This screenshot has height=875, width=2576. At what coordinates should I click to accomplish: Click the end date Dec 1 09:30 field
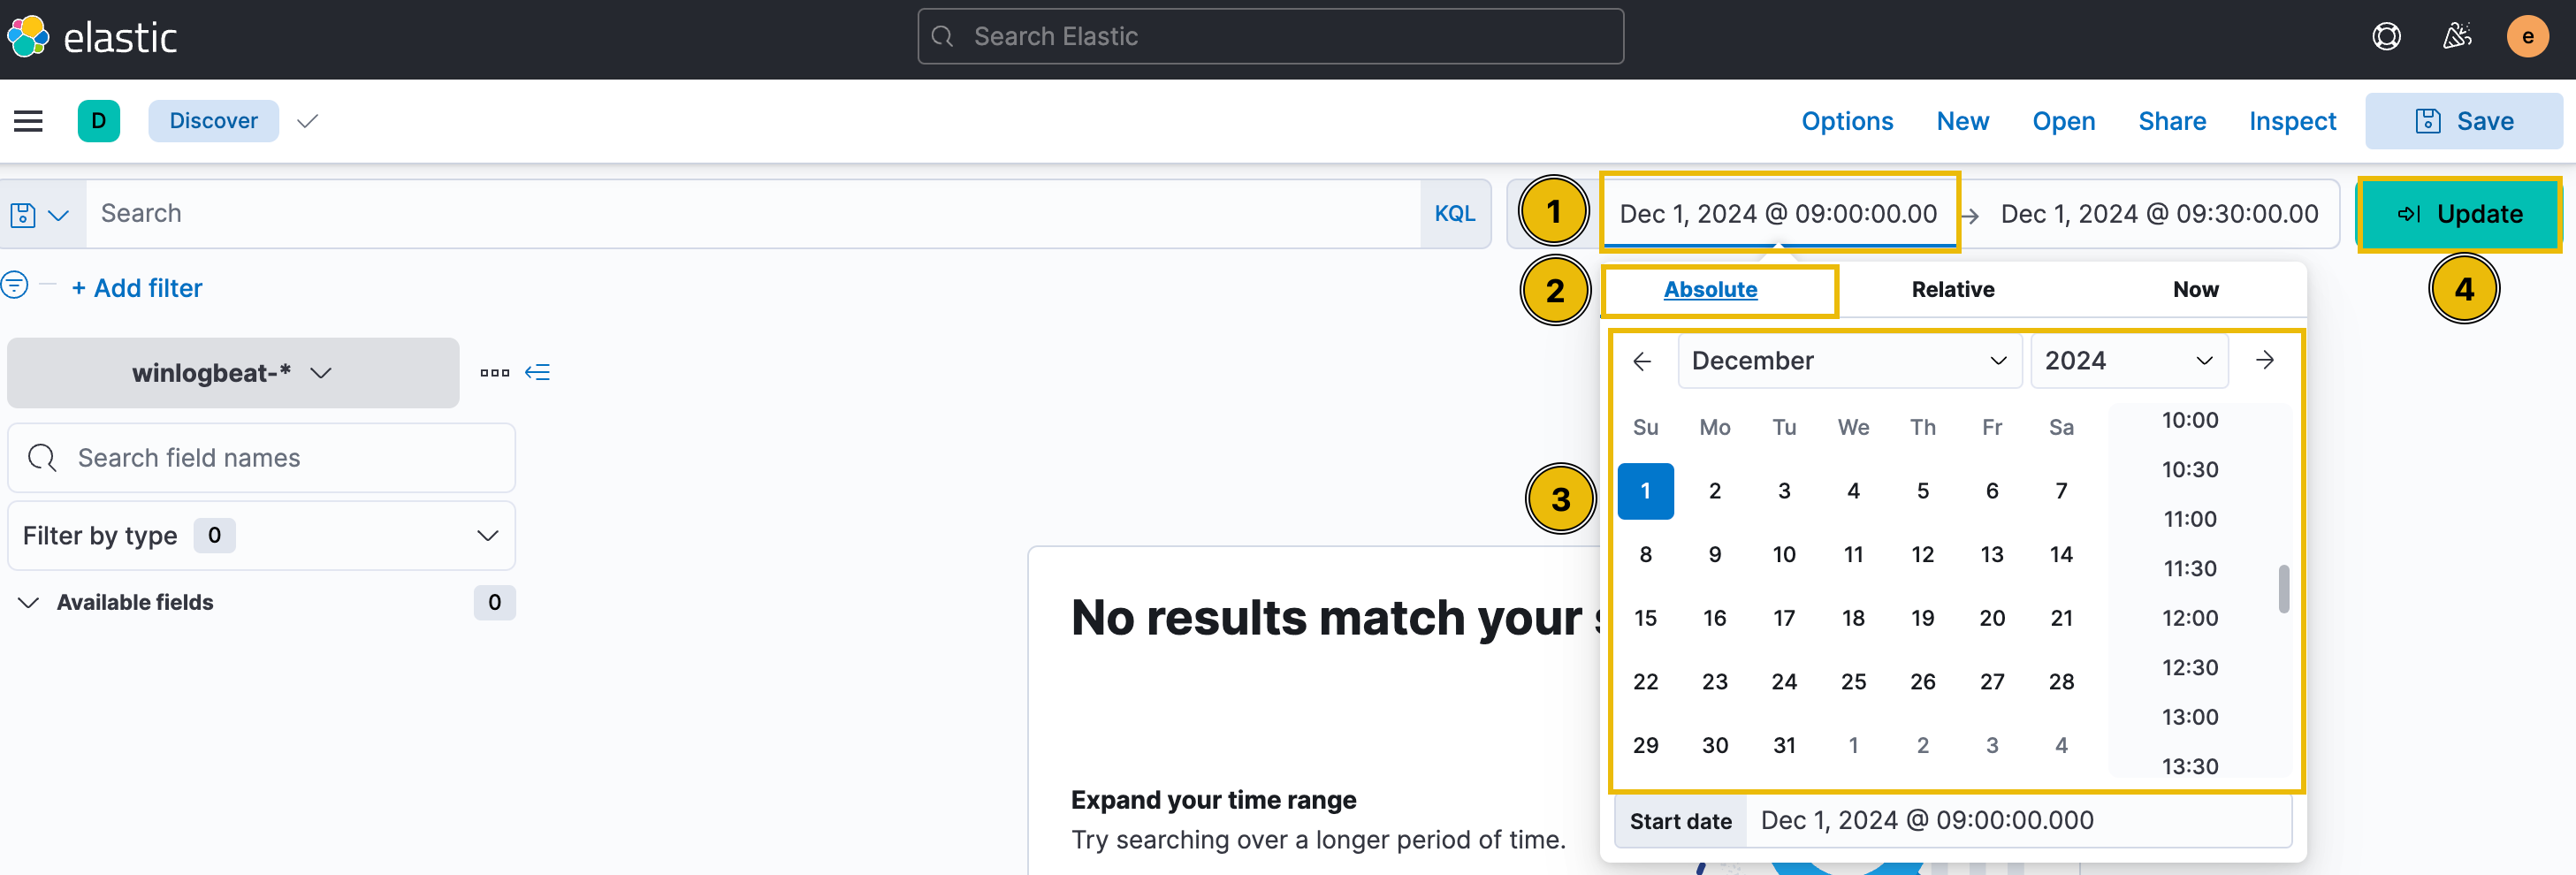(2159, 214)
